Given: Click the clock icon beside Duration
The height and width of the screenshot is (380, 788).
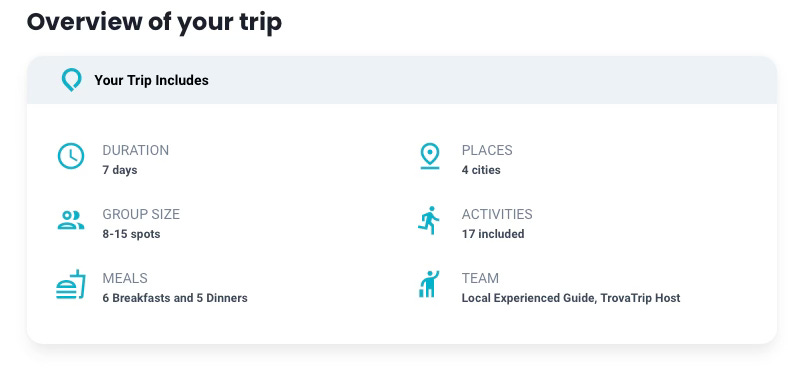Looking at the screenshot, I should [x=71, y=156].
